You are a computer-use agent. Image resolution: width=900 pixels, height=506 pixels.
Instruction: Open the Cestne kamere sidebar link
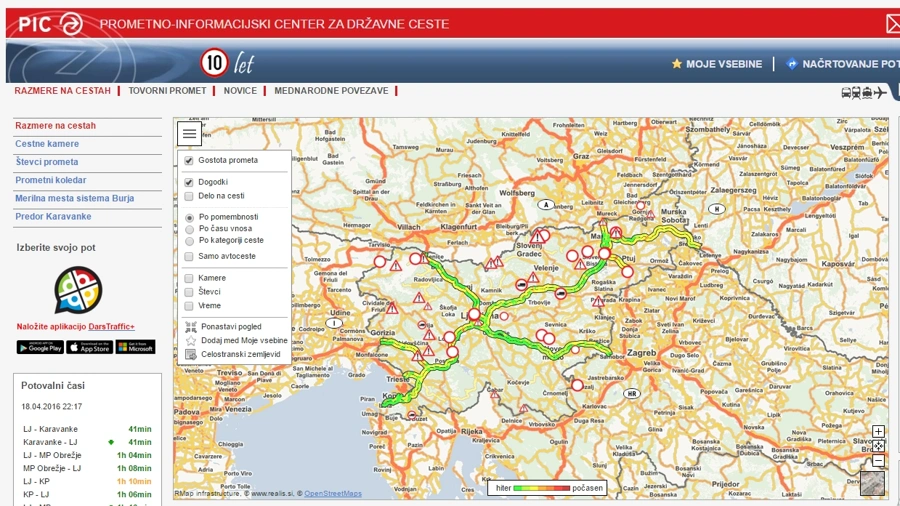click(x=47, y=144)
